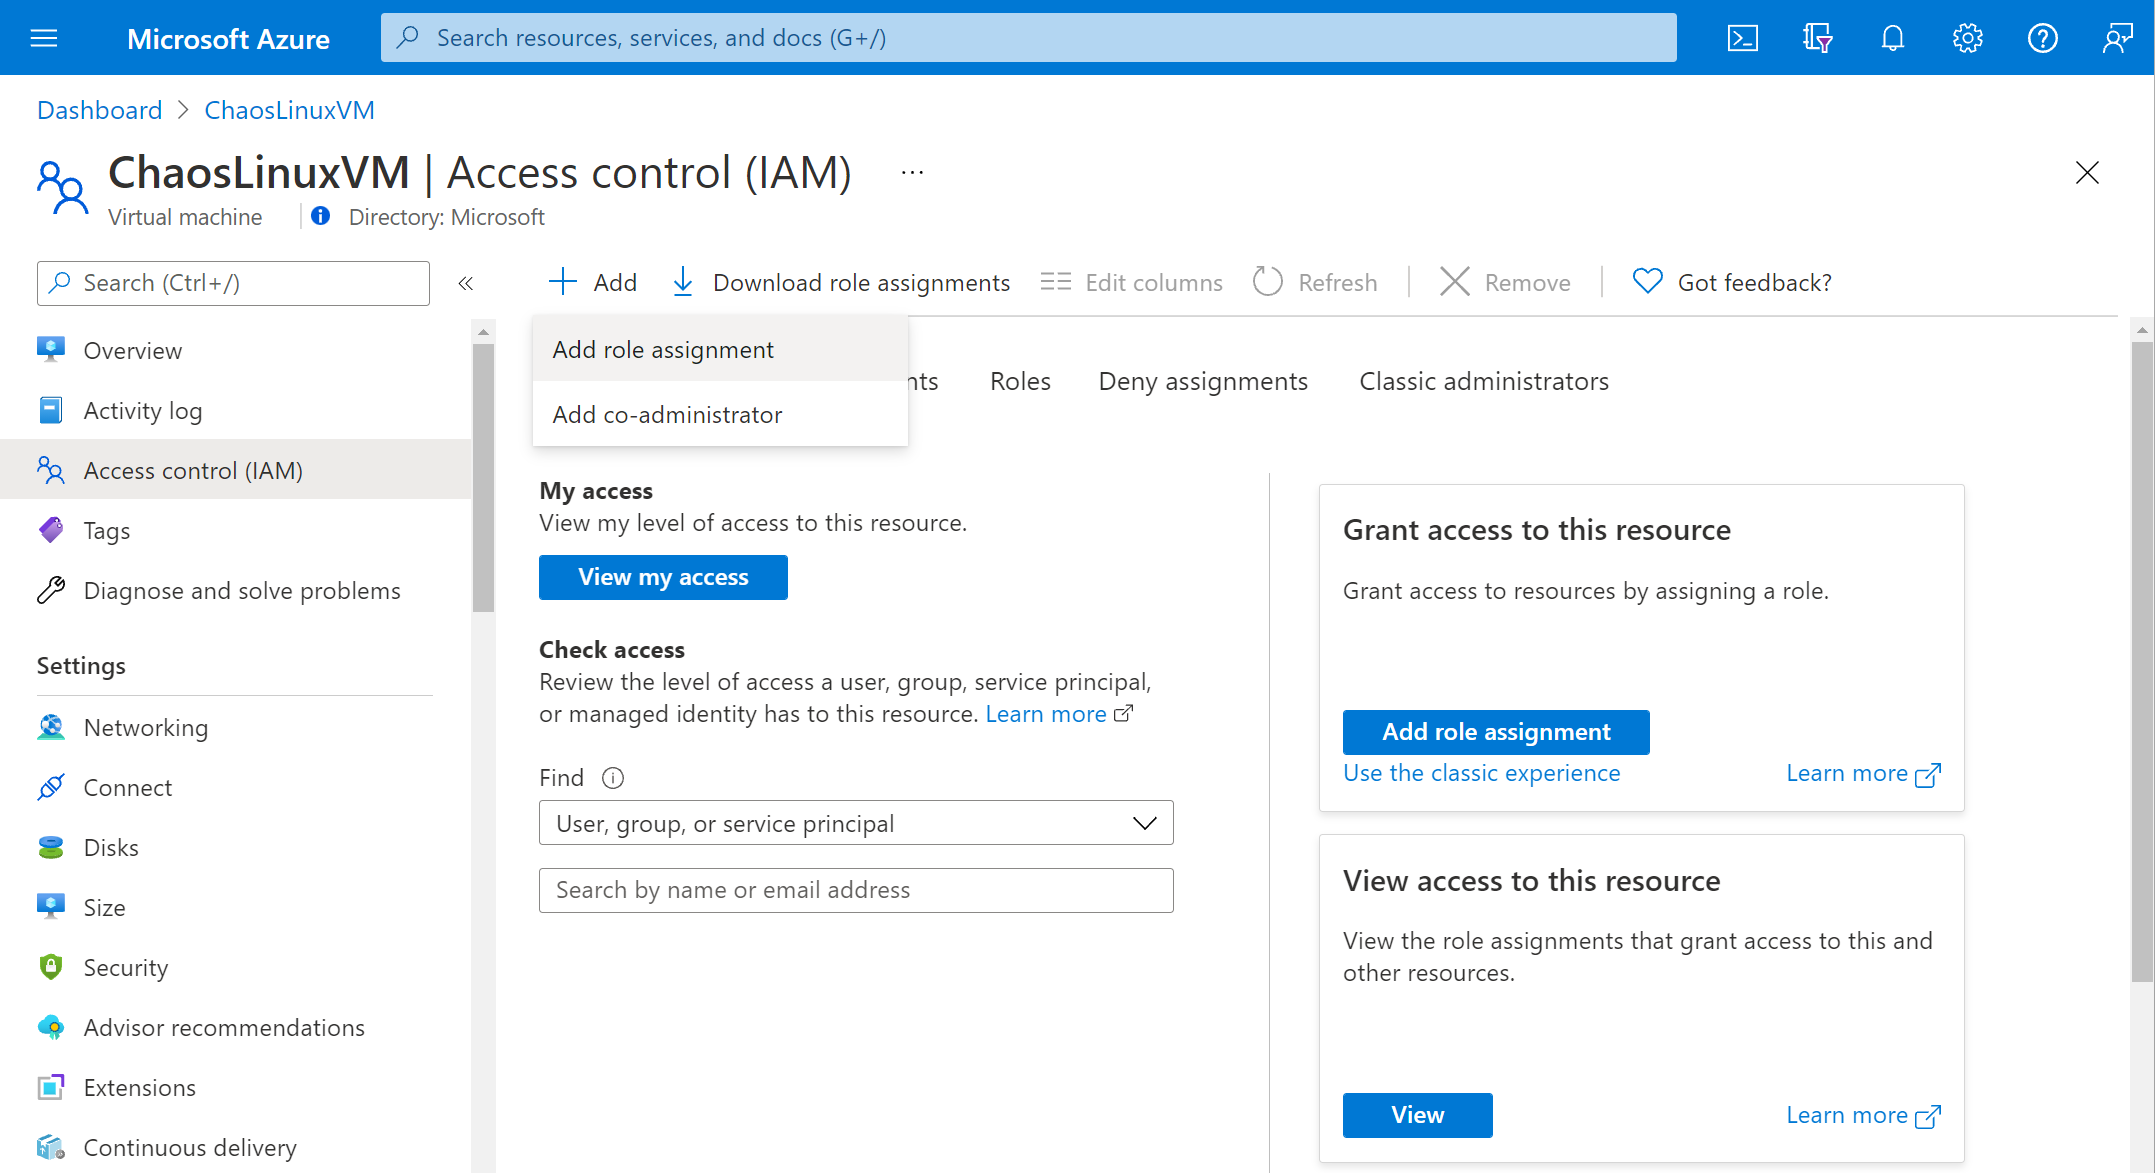This screenshot has height=1173, width=2155.
Task: Click the Activity log icon
Action: click(51, 409)
